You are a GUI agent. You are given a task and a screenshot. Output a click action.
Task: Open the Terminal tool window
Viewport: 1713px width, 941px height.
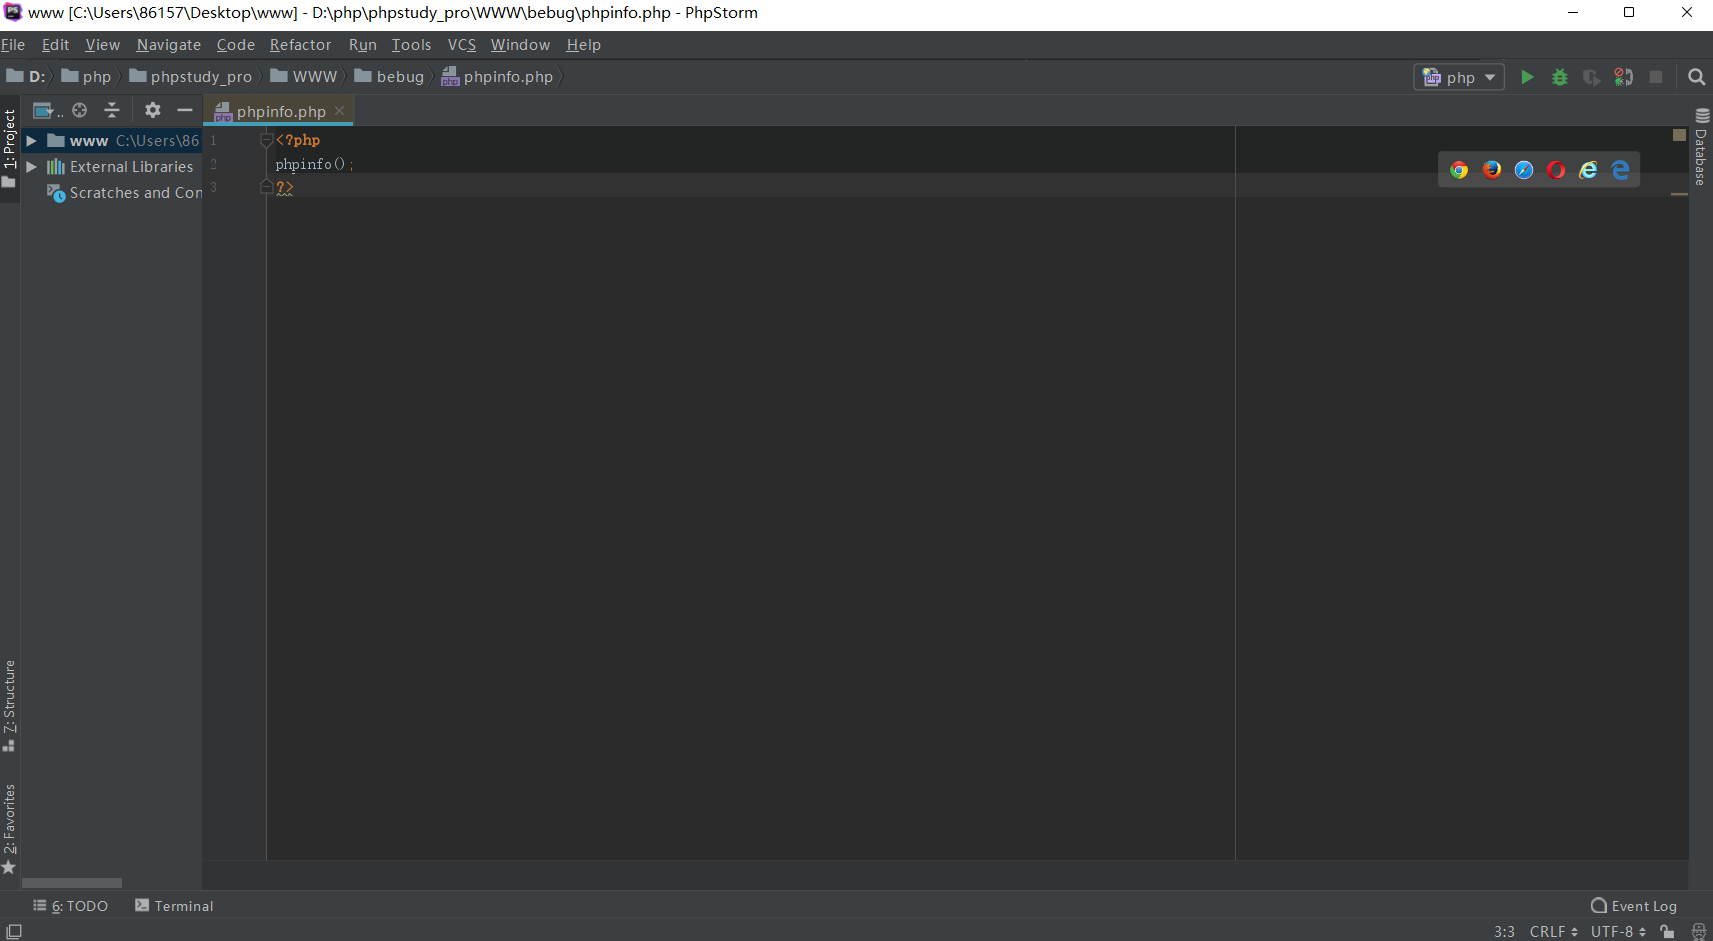[174, 906]
